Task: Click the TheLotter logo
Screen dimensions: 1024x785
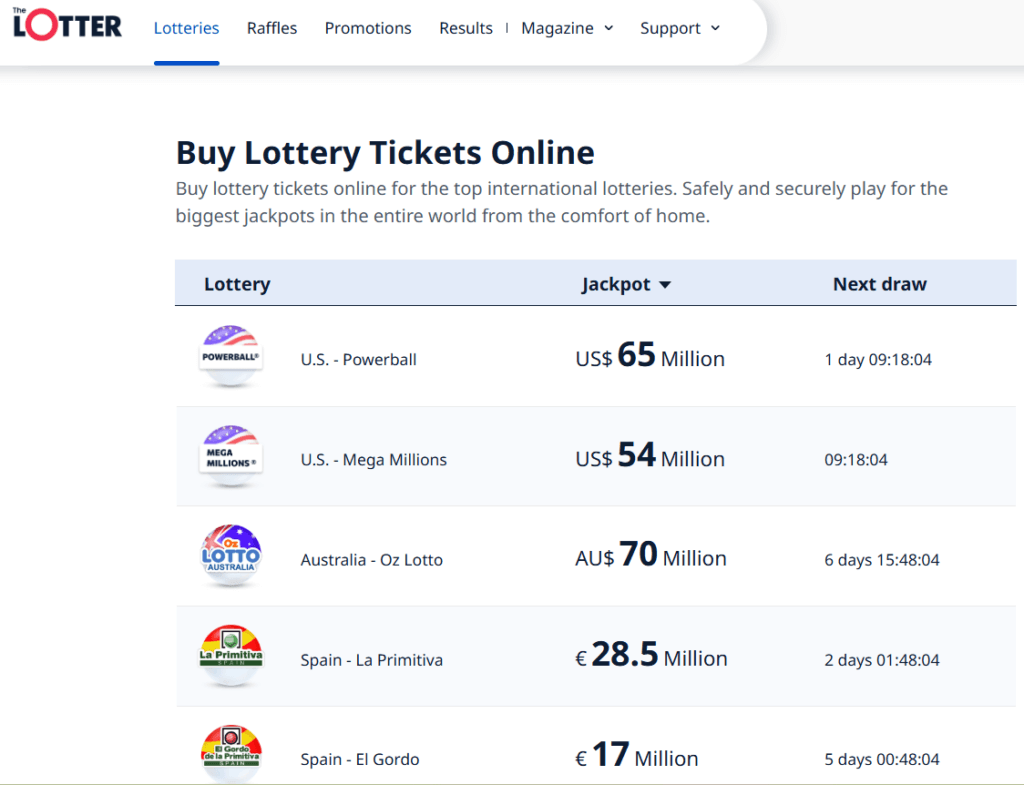Action: click(67, 24)
